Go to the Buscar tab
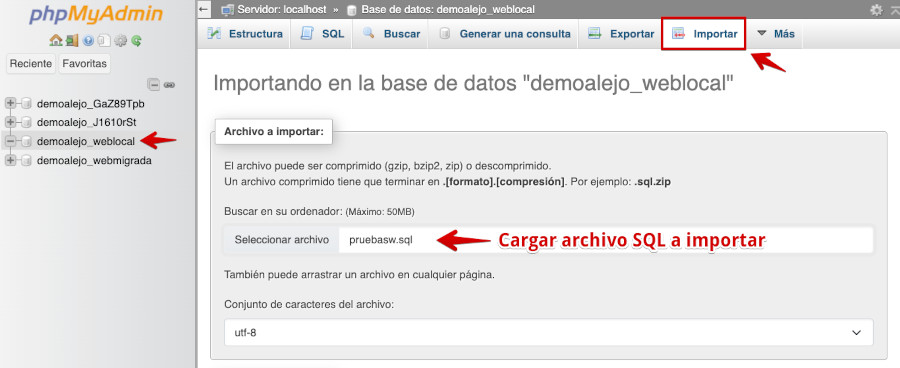 [x=391, y=34]
